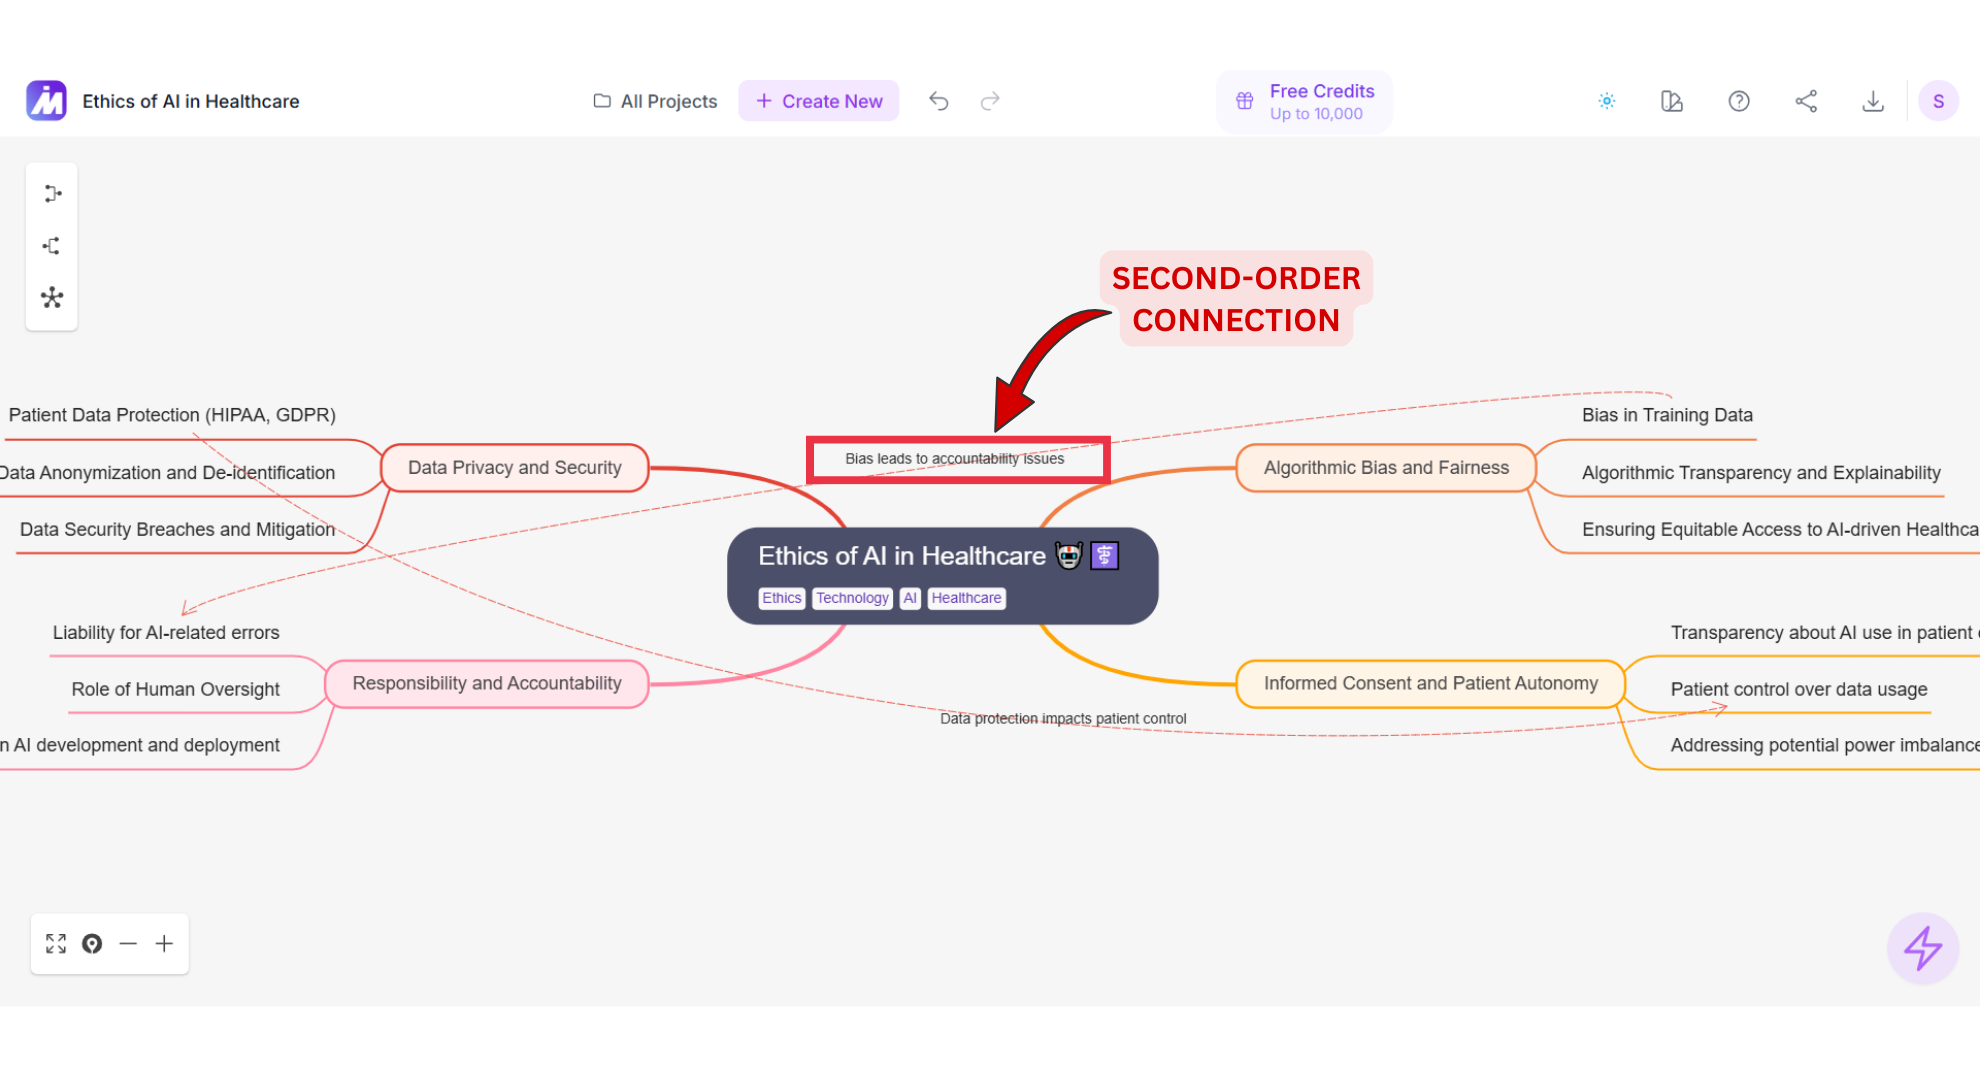This screenshot has height=1080, width=1980.
Task: Open the style/theme editor icon
Action: (x=1672, y=101)
